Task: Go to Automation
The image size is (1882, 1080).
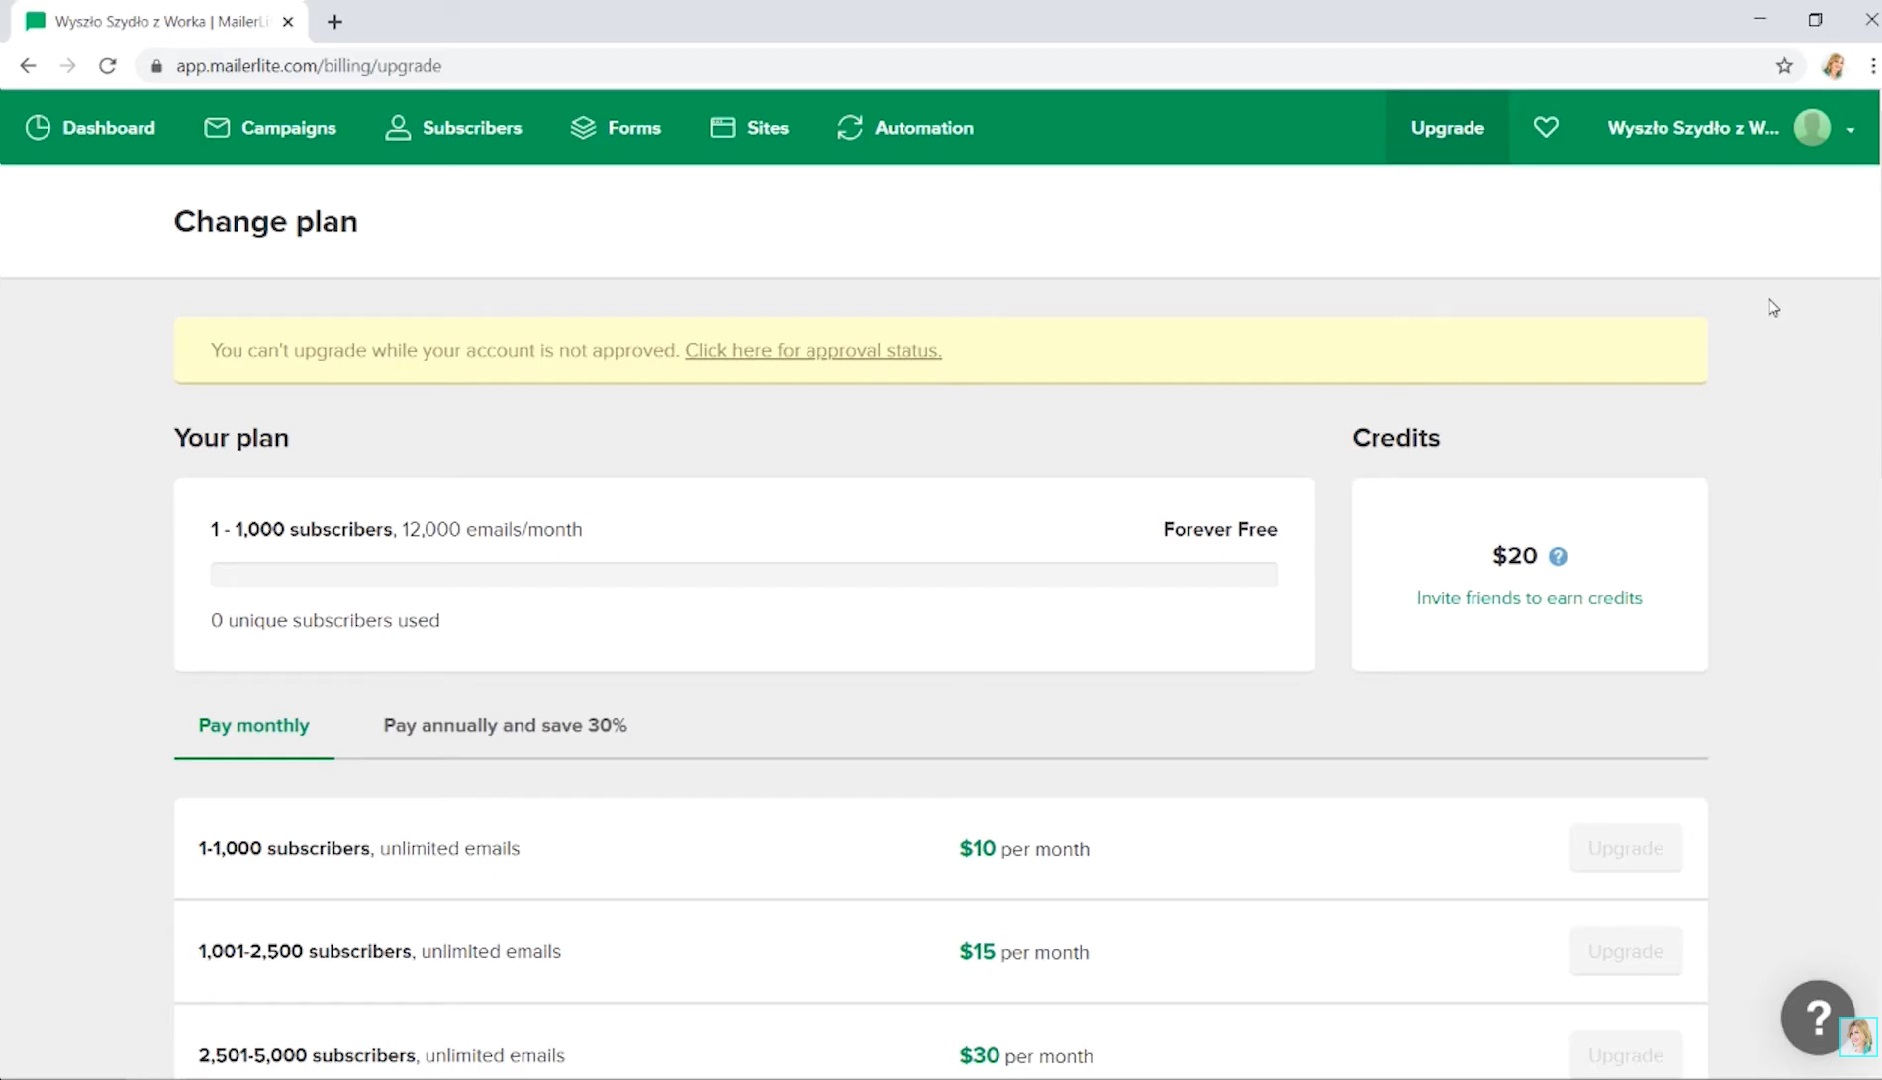Action: tap(906, 128)
